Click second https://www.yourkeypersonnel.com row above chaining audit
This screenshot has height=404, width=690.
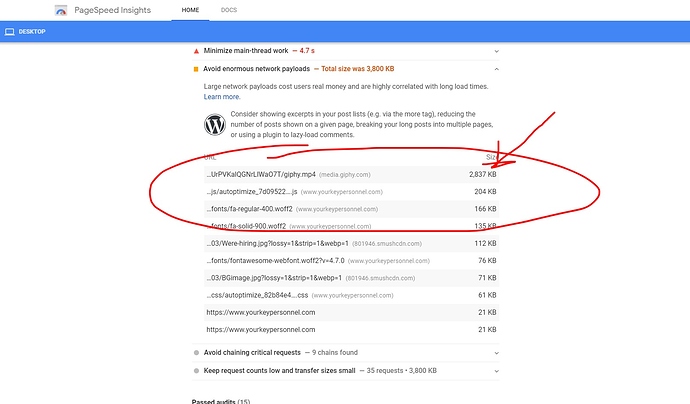[x=352, y=330]
